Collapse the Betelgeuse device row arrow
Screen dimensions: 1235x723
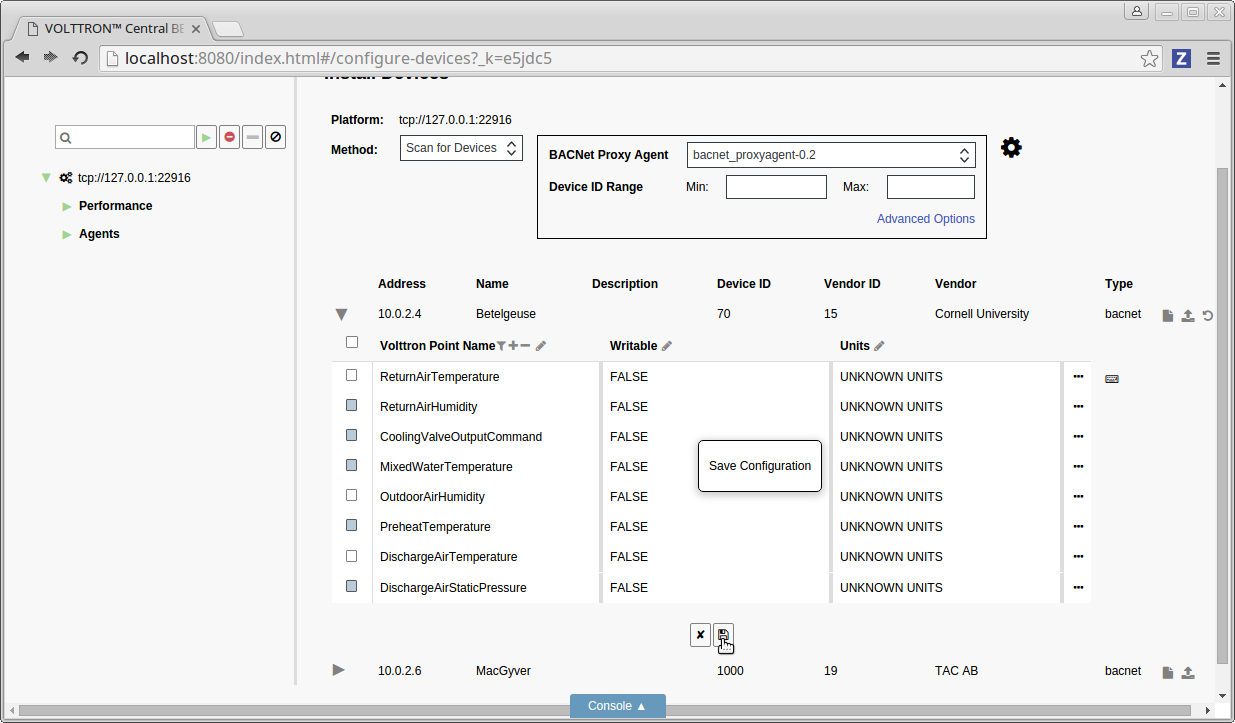click(341, 315)
